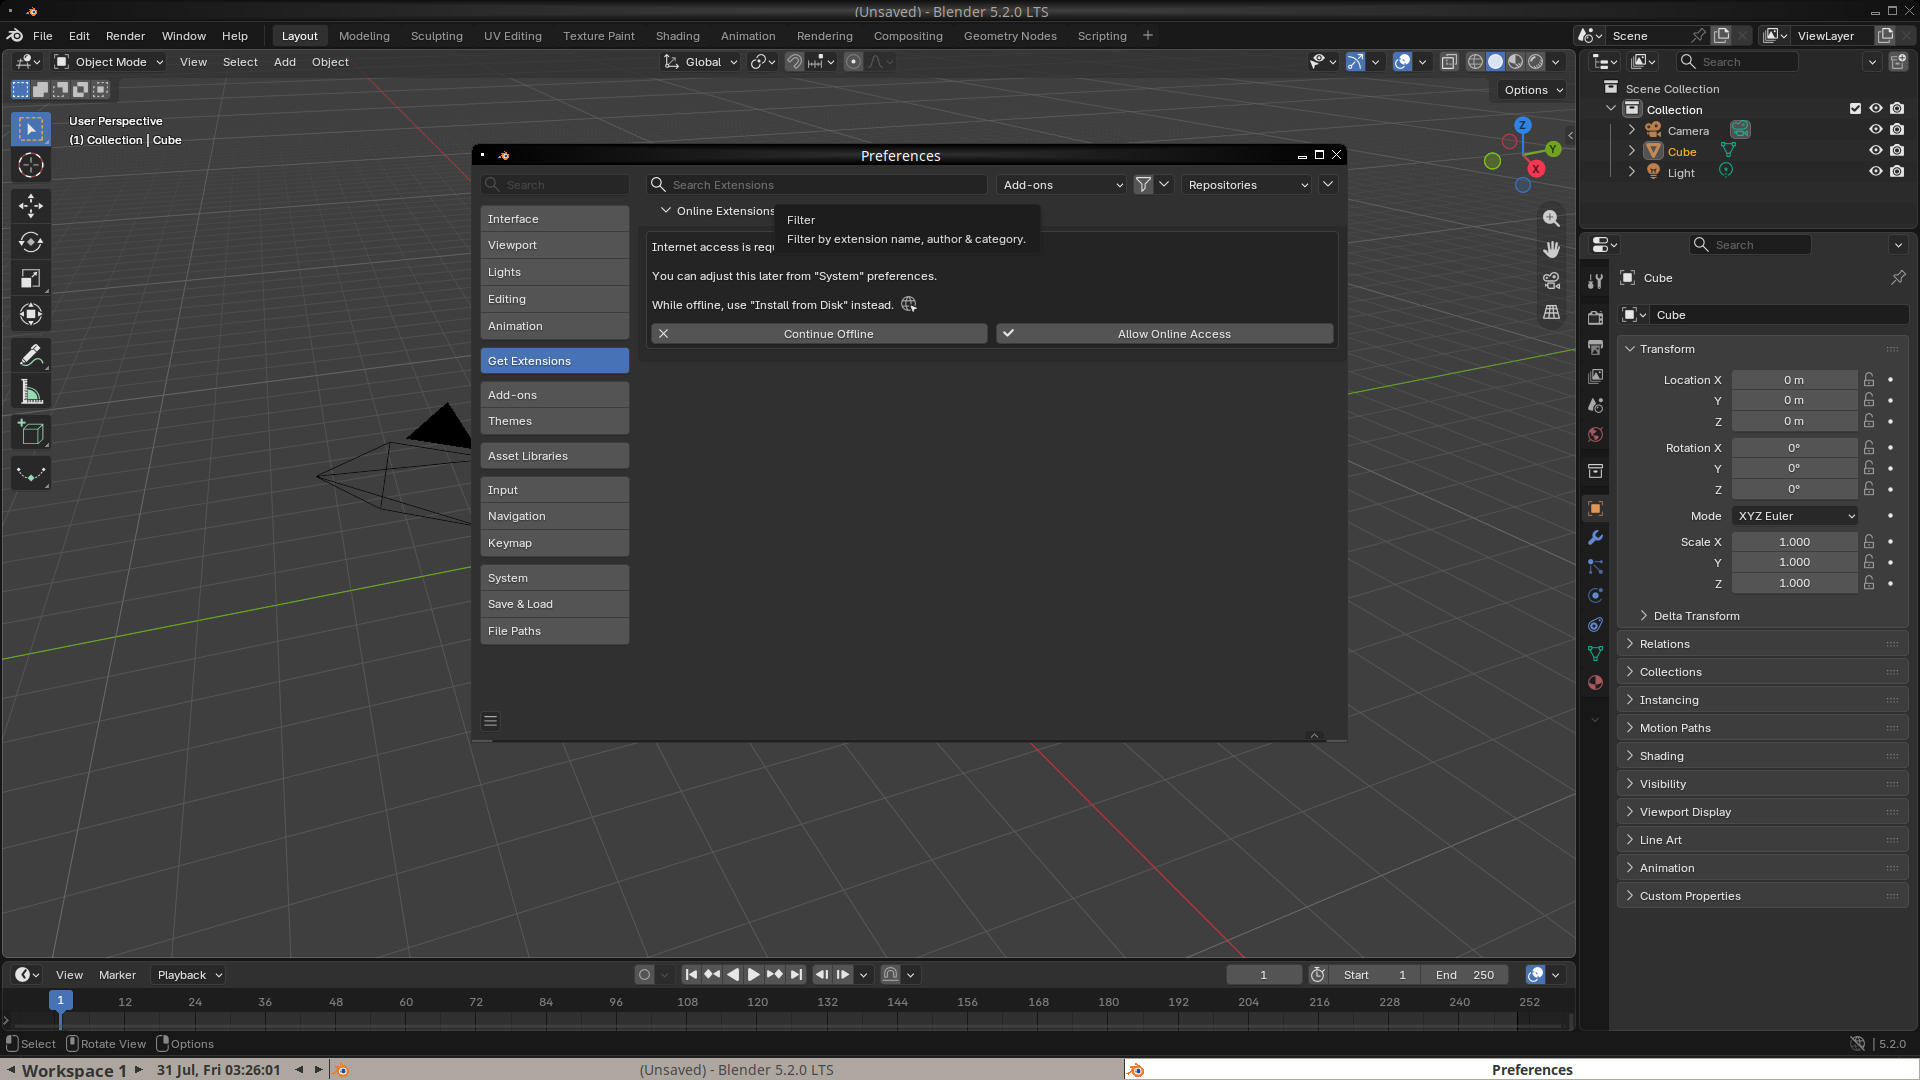The image size is (1920, 1080).
Task: Toggle lock on Rotation X
Action: click(x=1868, y=448)
